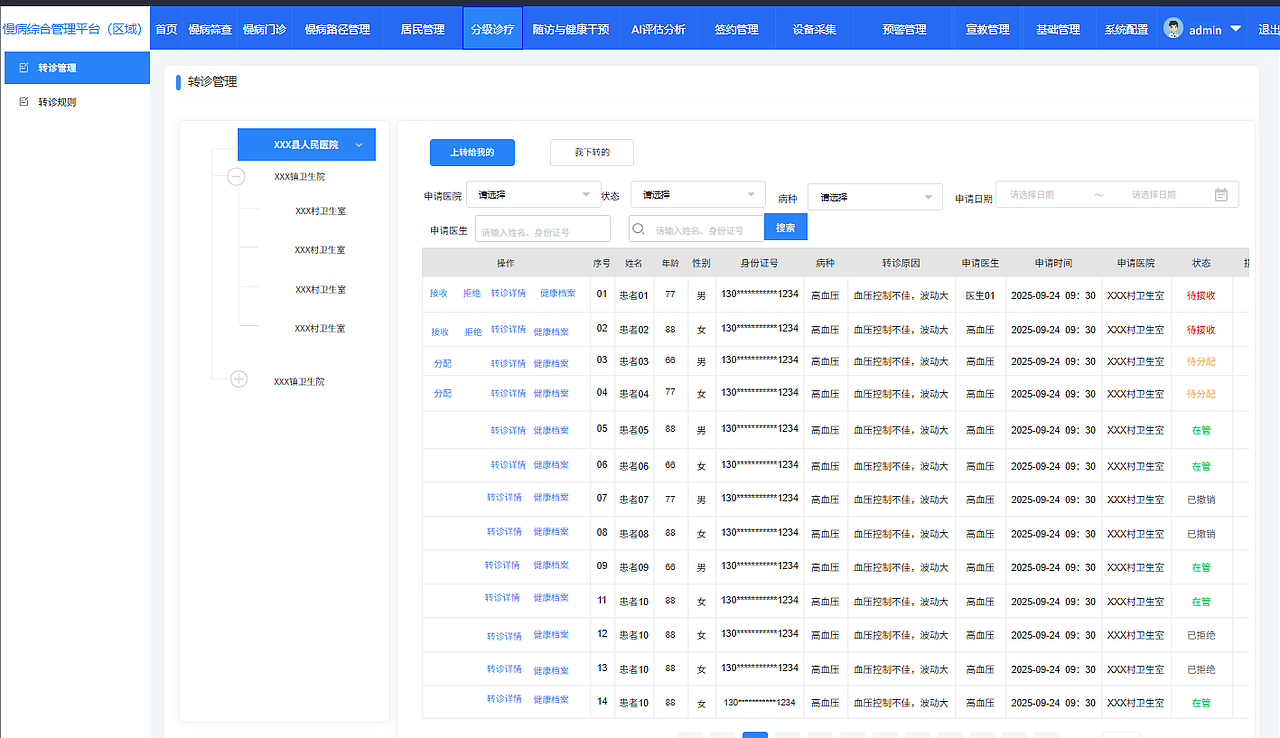Click the 搜索 button

coord(785,227)
